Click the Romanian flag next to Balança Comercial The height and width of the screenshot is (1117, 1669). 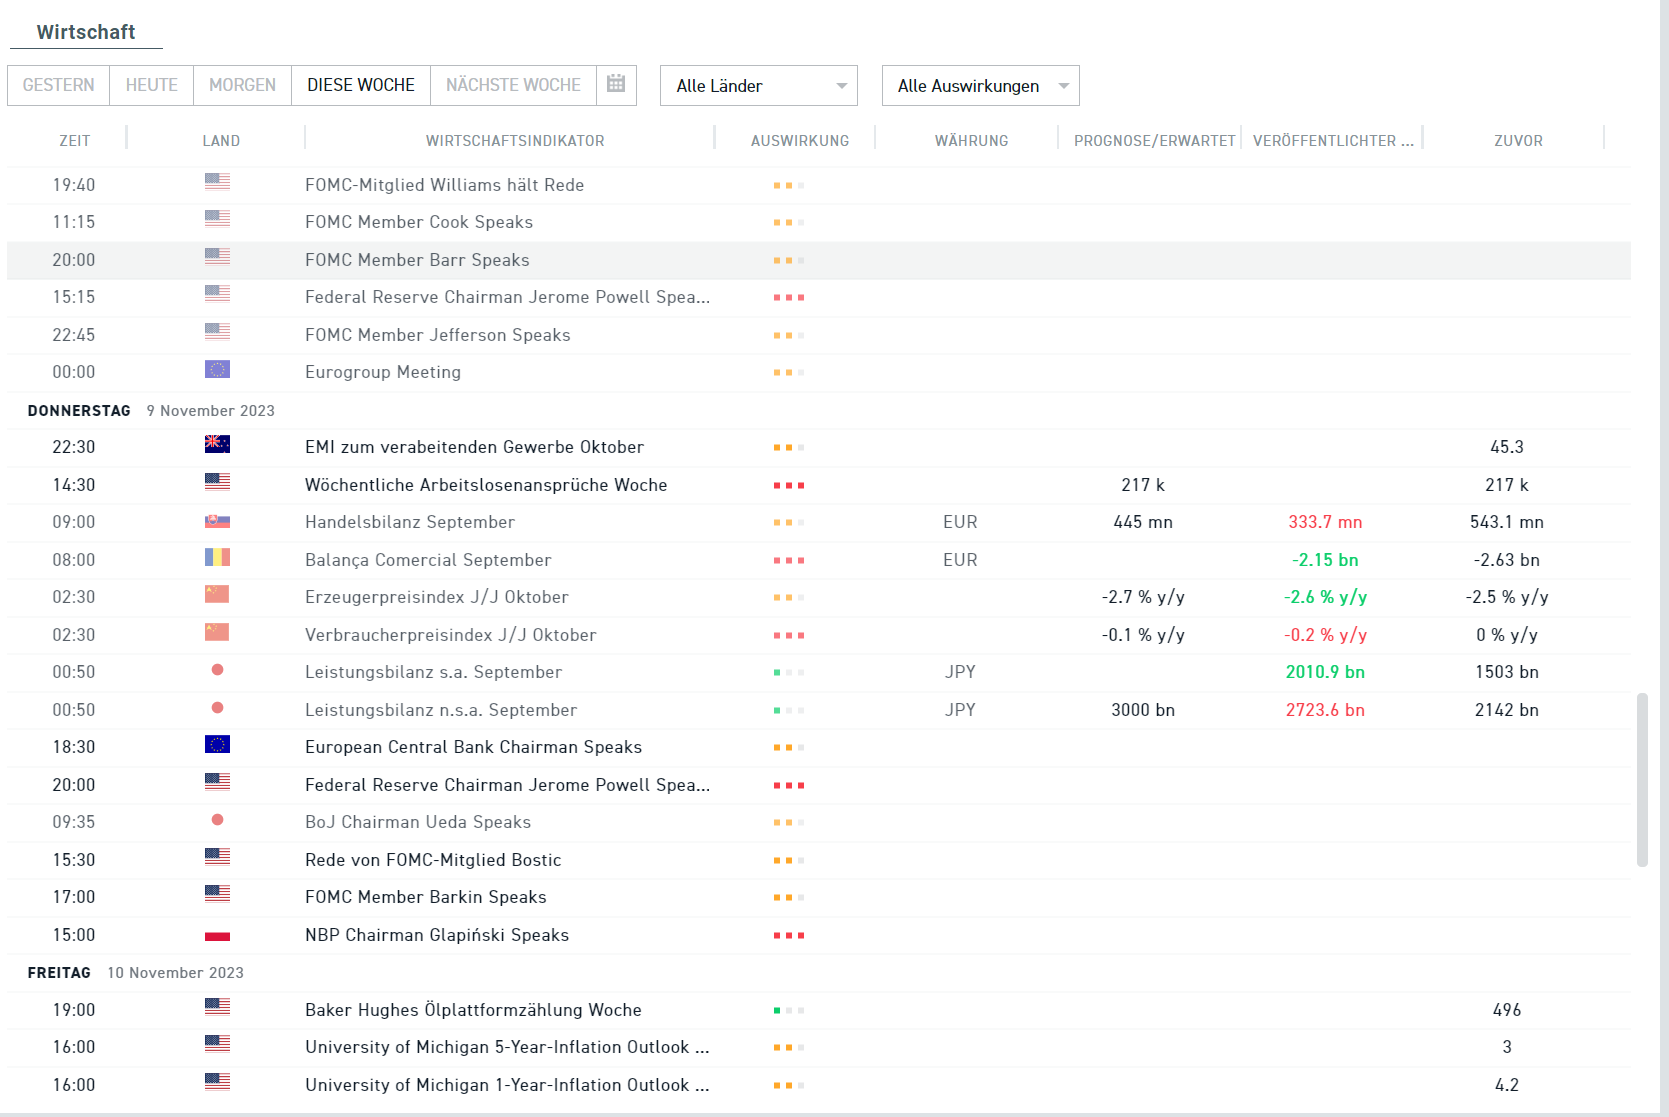pos(217,558)
